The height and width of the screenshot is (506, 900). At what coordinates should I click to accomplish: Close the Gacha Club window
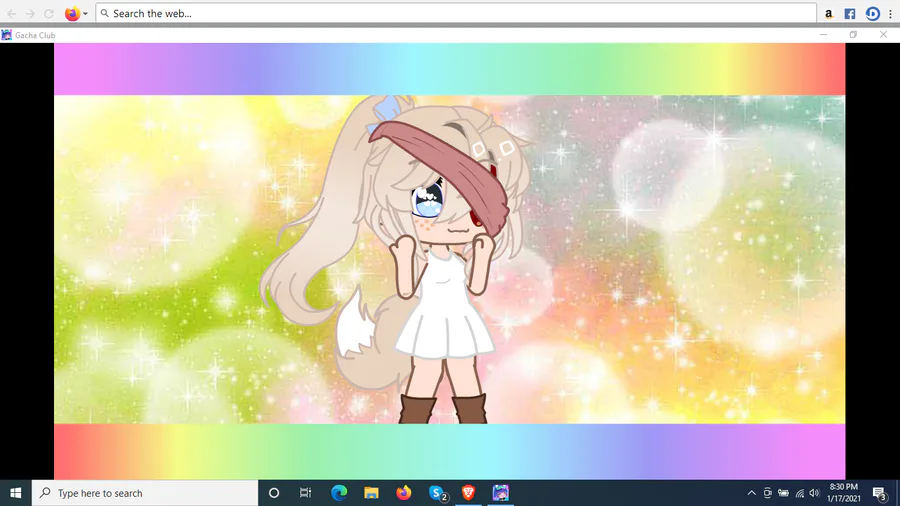pos(883,35)
